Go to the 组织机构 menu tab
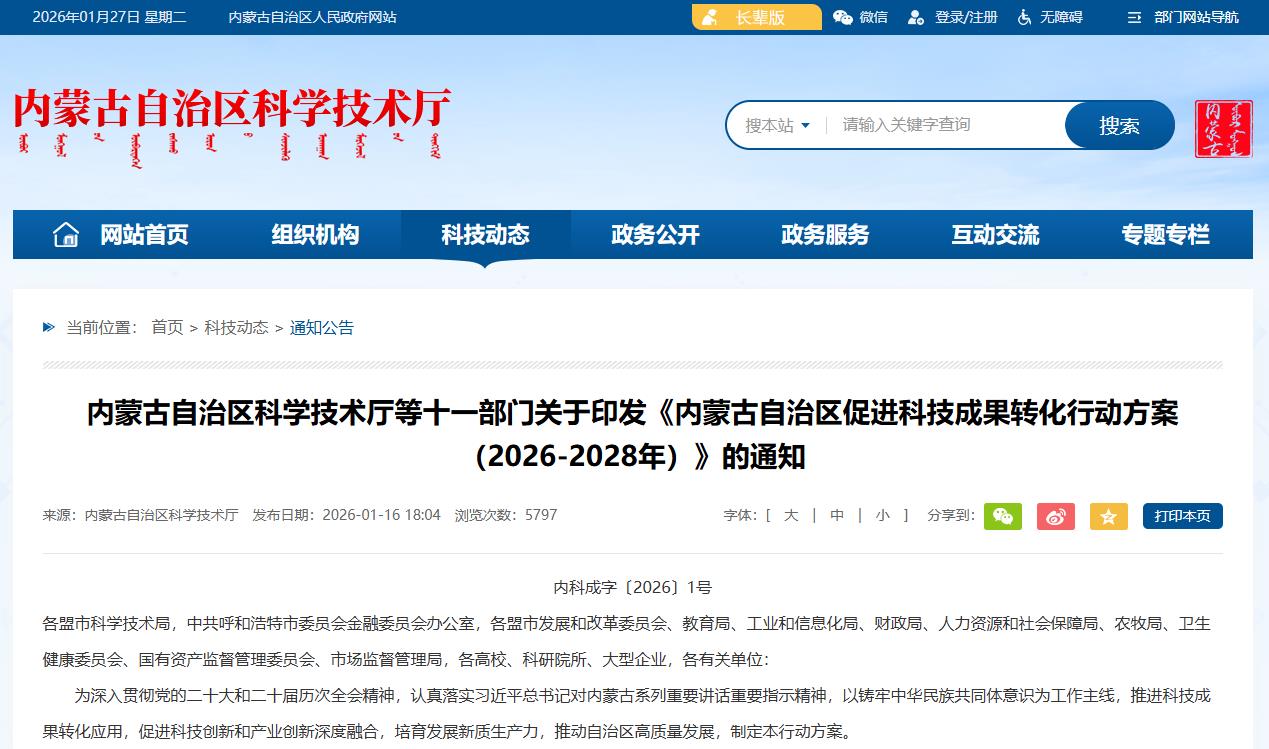Screen dimensions: 1269x749 315,235
